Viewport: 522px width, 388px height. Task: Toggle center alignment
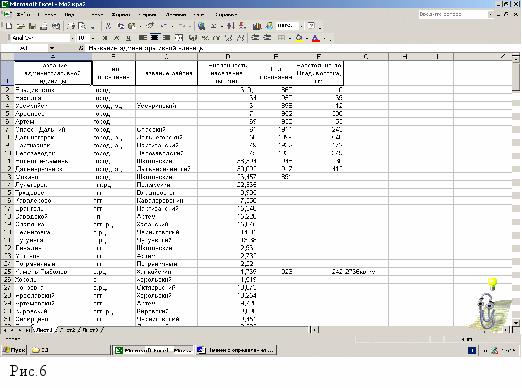coord(155,38)
